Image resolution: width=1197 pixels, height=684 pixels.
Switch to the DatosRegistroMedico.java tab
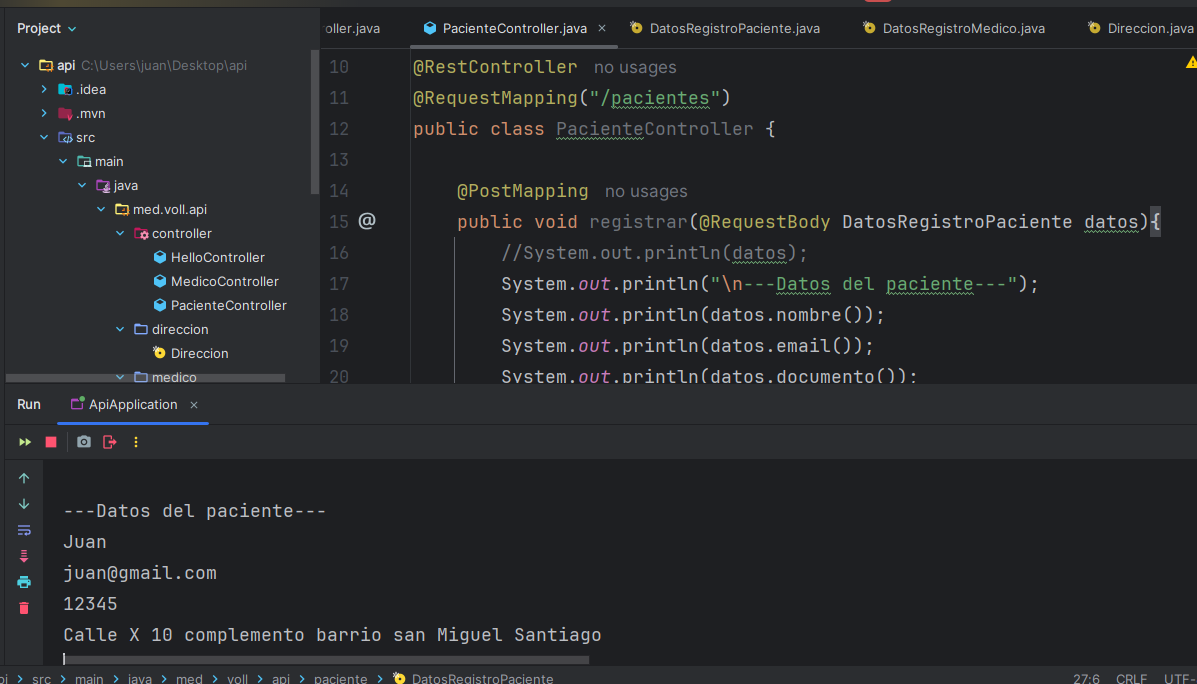click(x=954, y=28)
